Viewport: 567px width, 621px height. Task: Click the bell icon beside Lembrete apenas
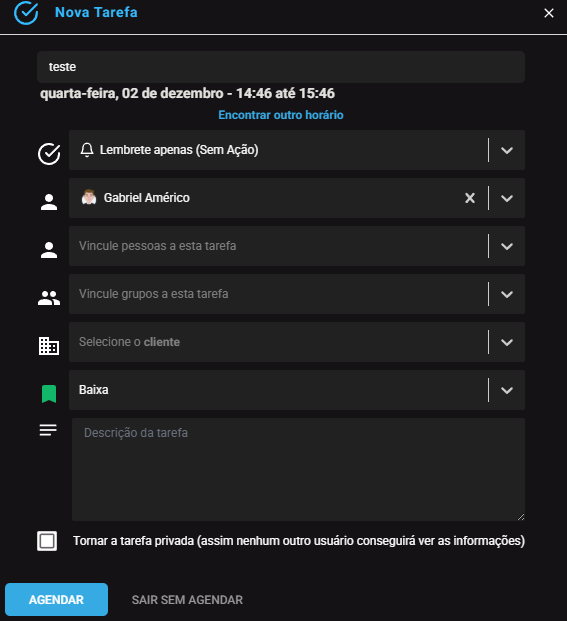(x=87, y=150)
